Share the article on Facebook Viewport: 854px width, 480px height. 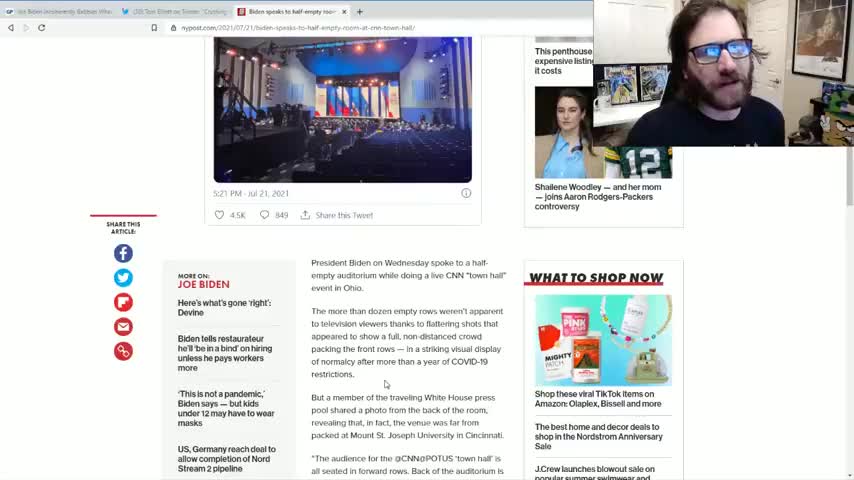pyautogui.click(x=123, y=253)
